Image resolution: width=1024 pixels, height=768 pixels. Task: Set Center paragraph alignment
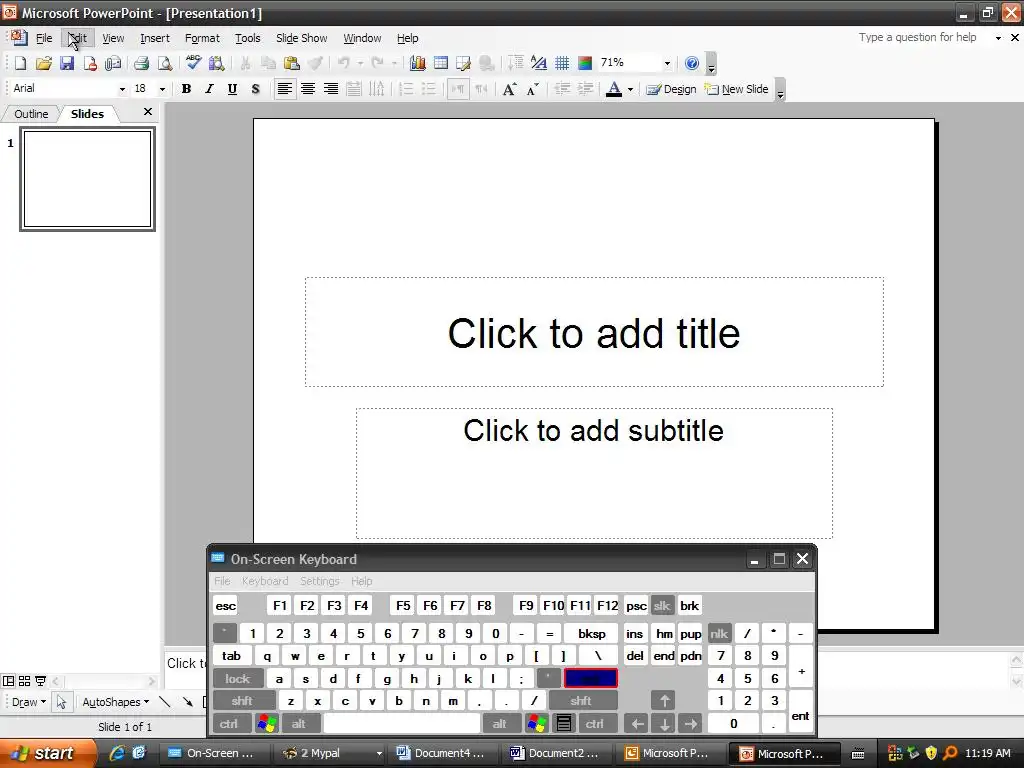(x=308, y=89)
